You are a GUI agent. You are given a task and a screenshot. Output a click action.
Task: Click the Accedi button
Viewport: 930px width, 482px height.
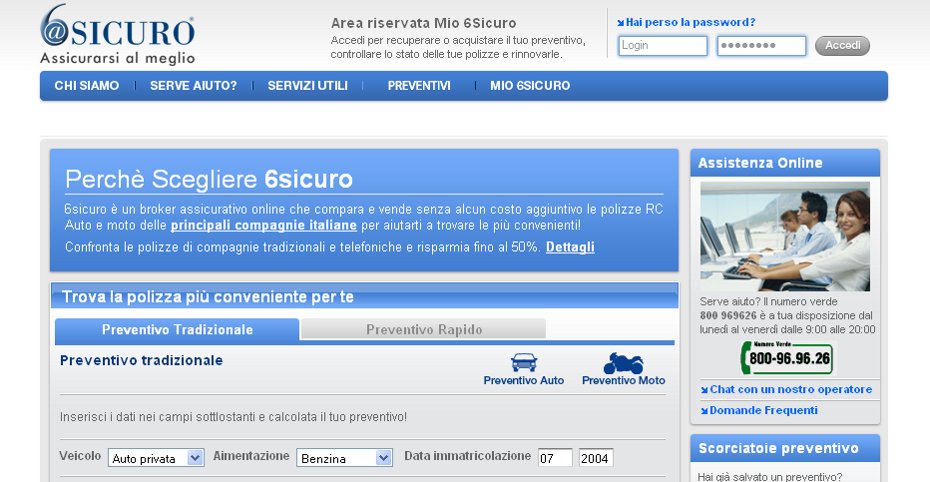tap(842, 46)
